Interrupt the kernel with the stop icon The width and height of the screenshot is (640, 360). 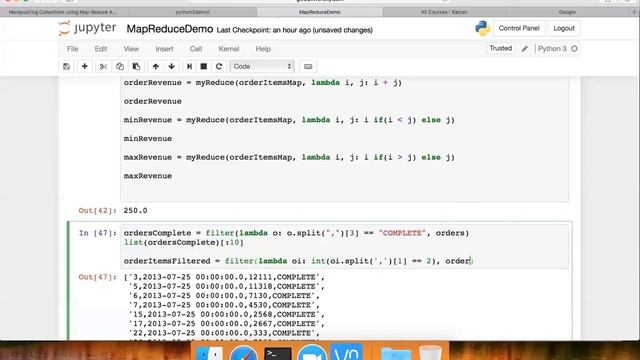(204, 67)
